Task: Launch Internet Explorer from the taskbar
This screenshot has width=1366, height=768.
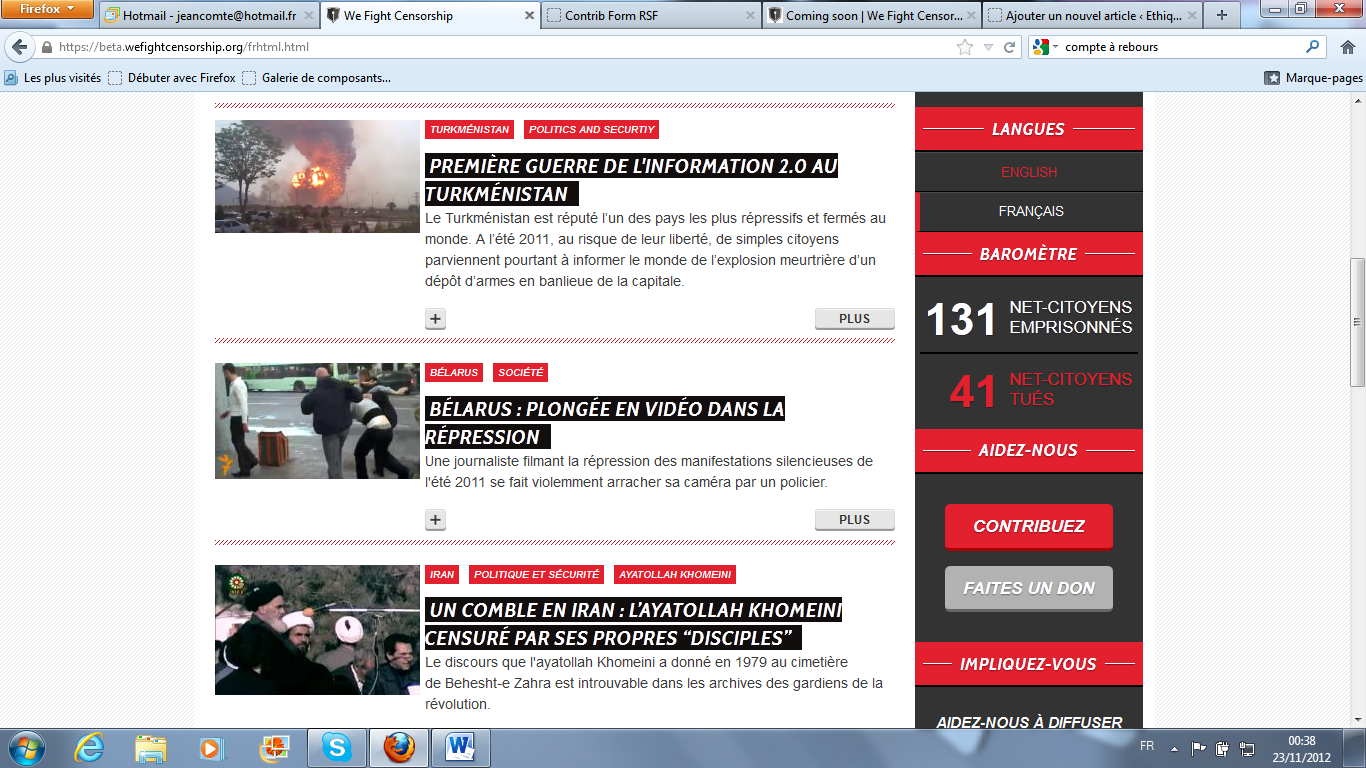Action: [x=89, y=747]
